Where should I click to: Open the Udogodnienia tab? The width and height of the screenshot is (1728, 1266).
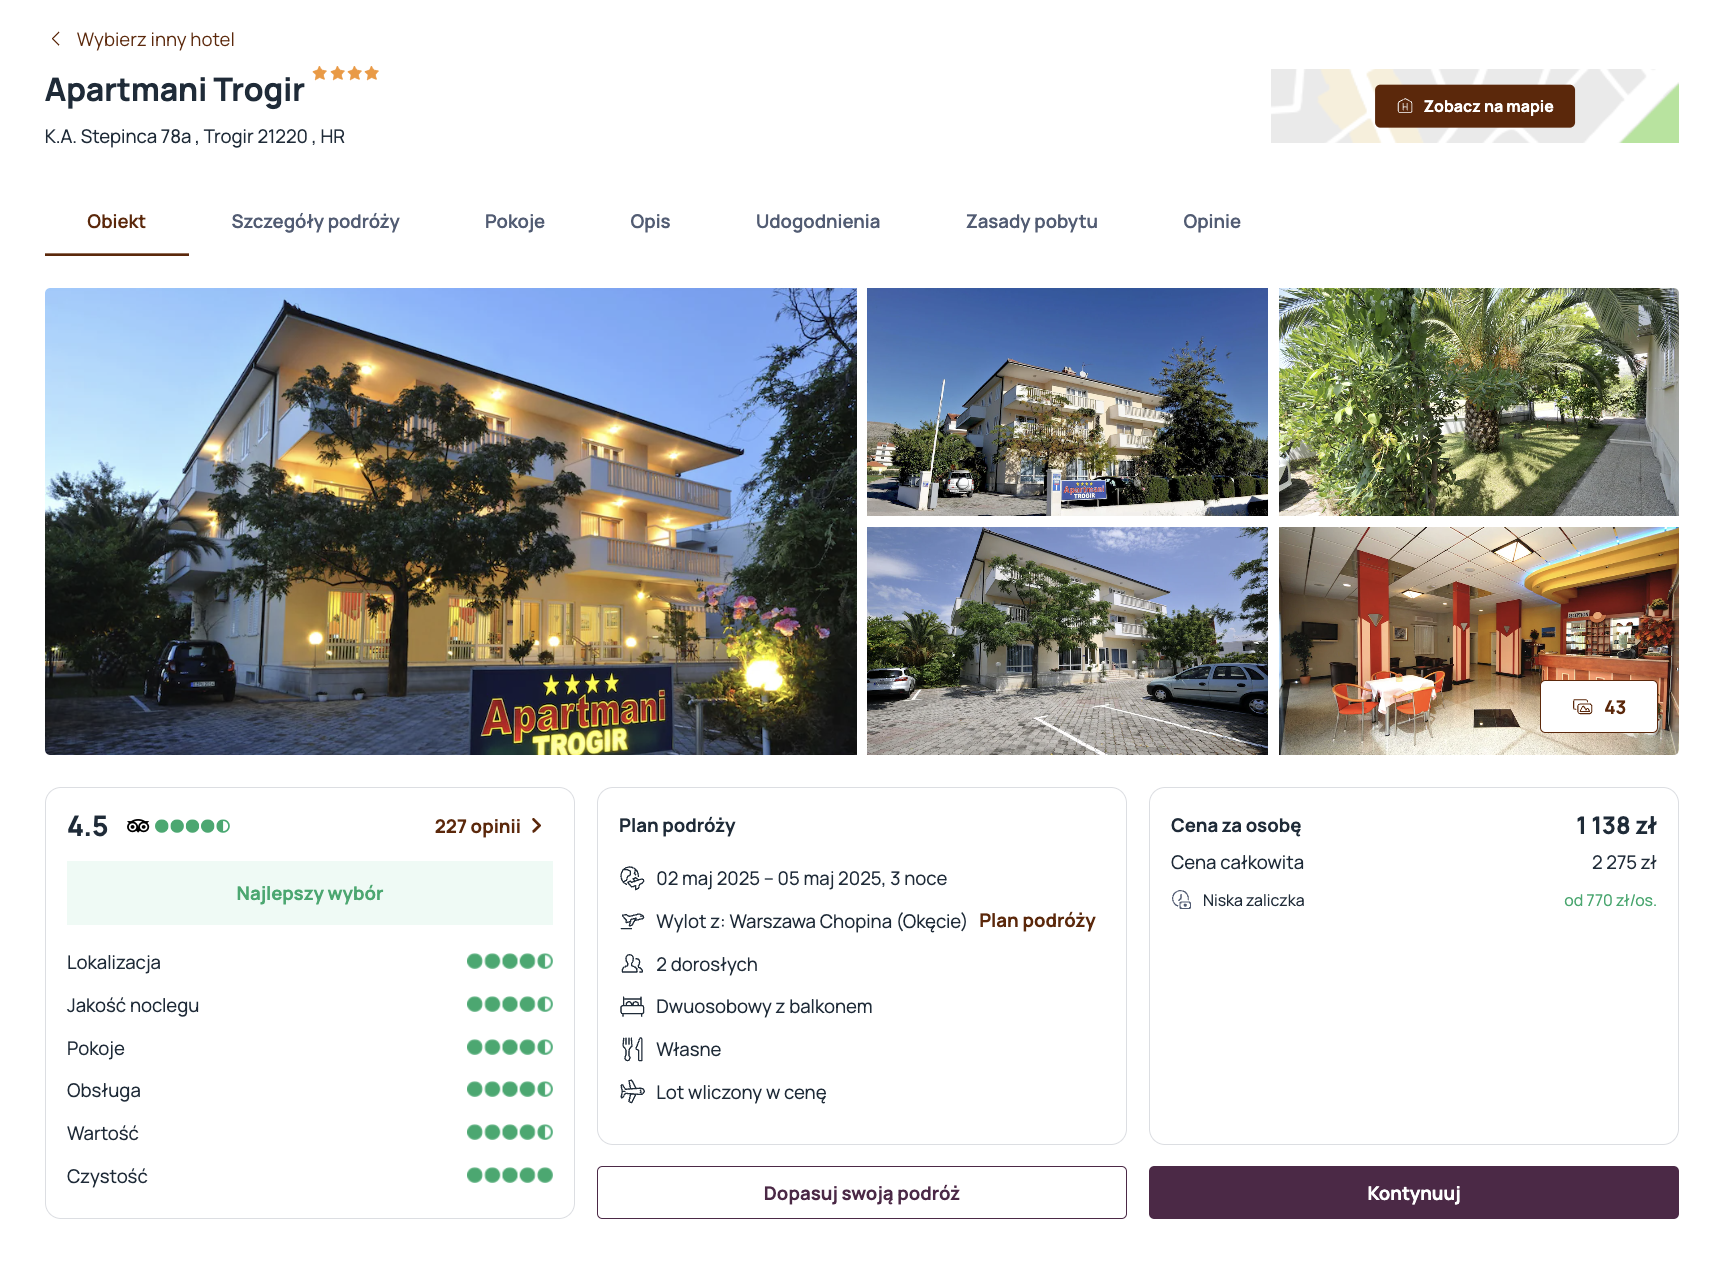pyautogui.click(x=818, y=222)
